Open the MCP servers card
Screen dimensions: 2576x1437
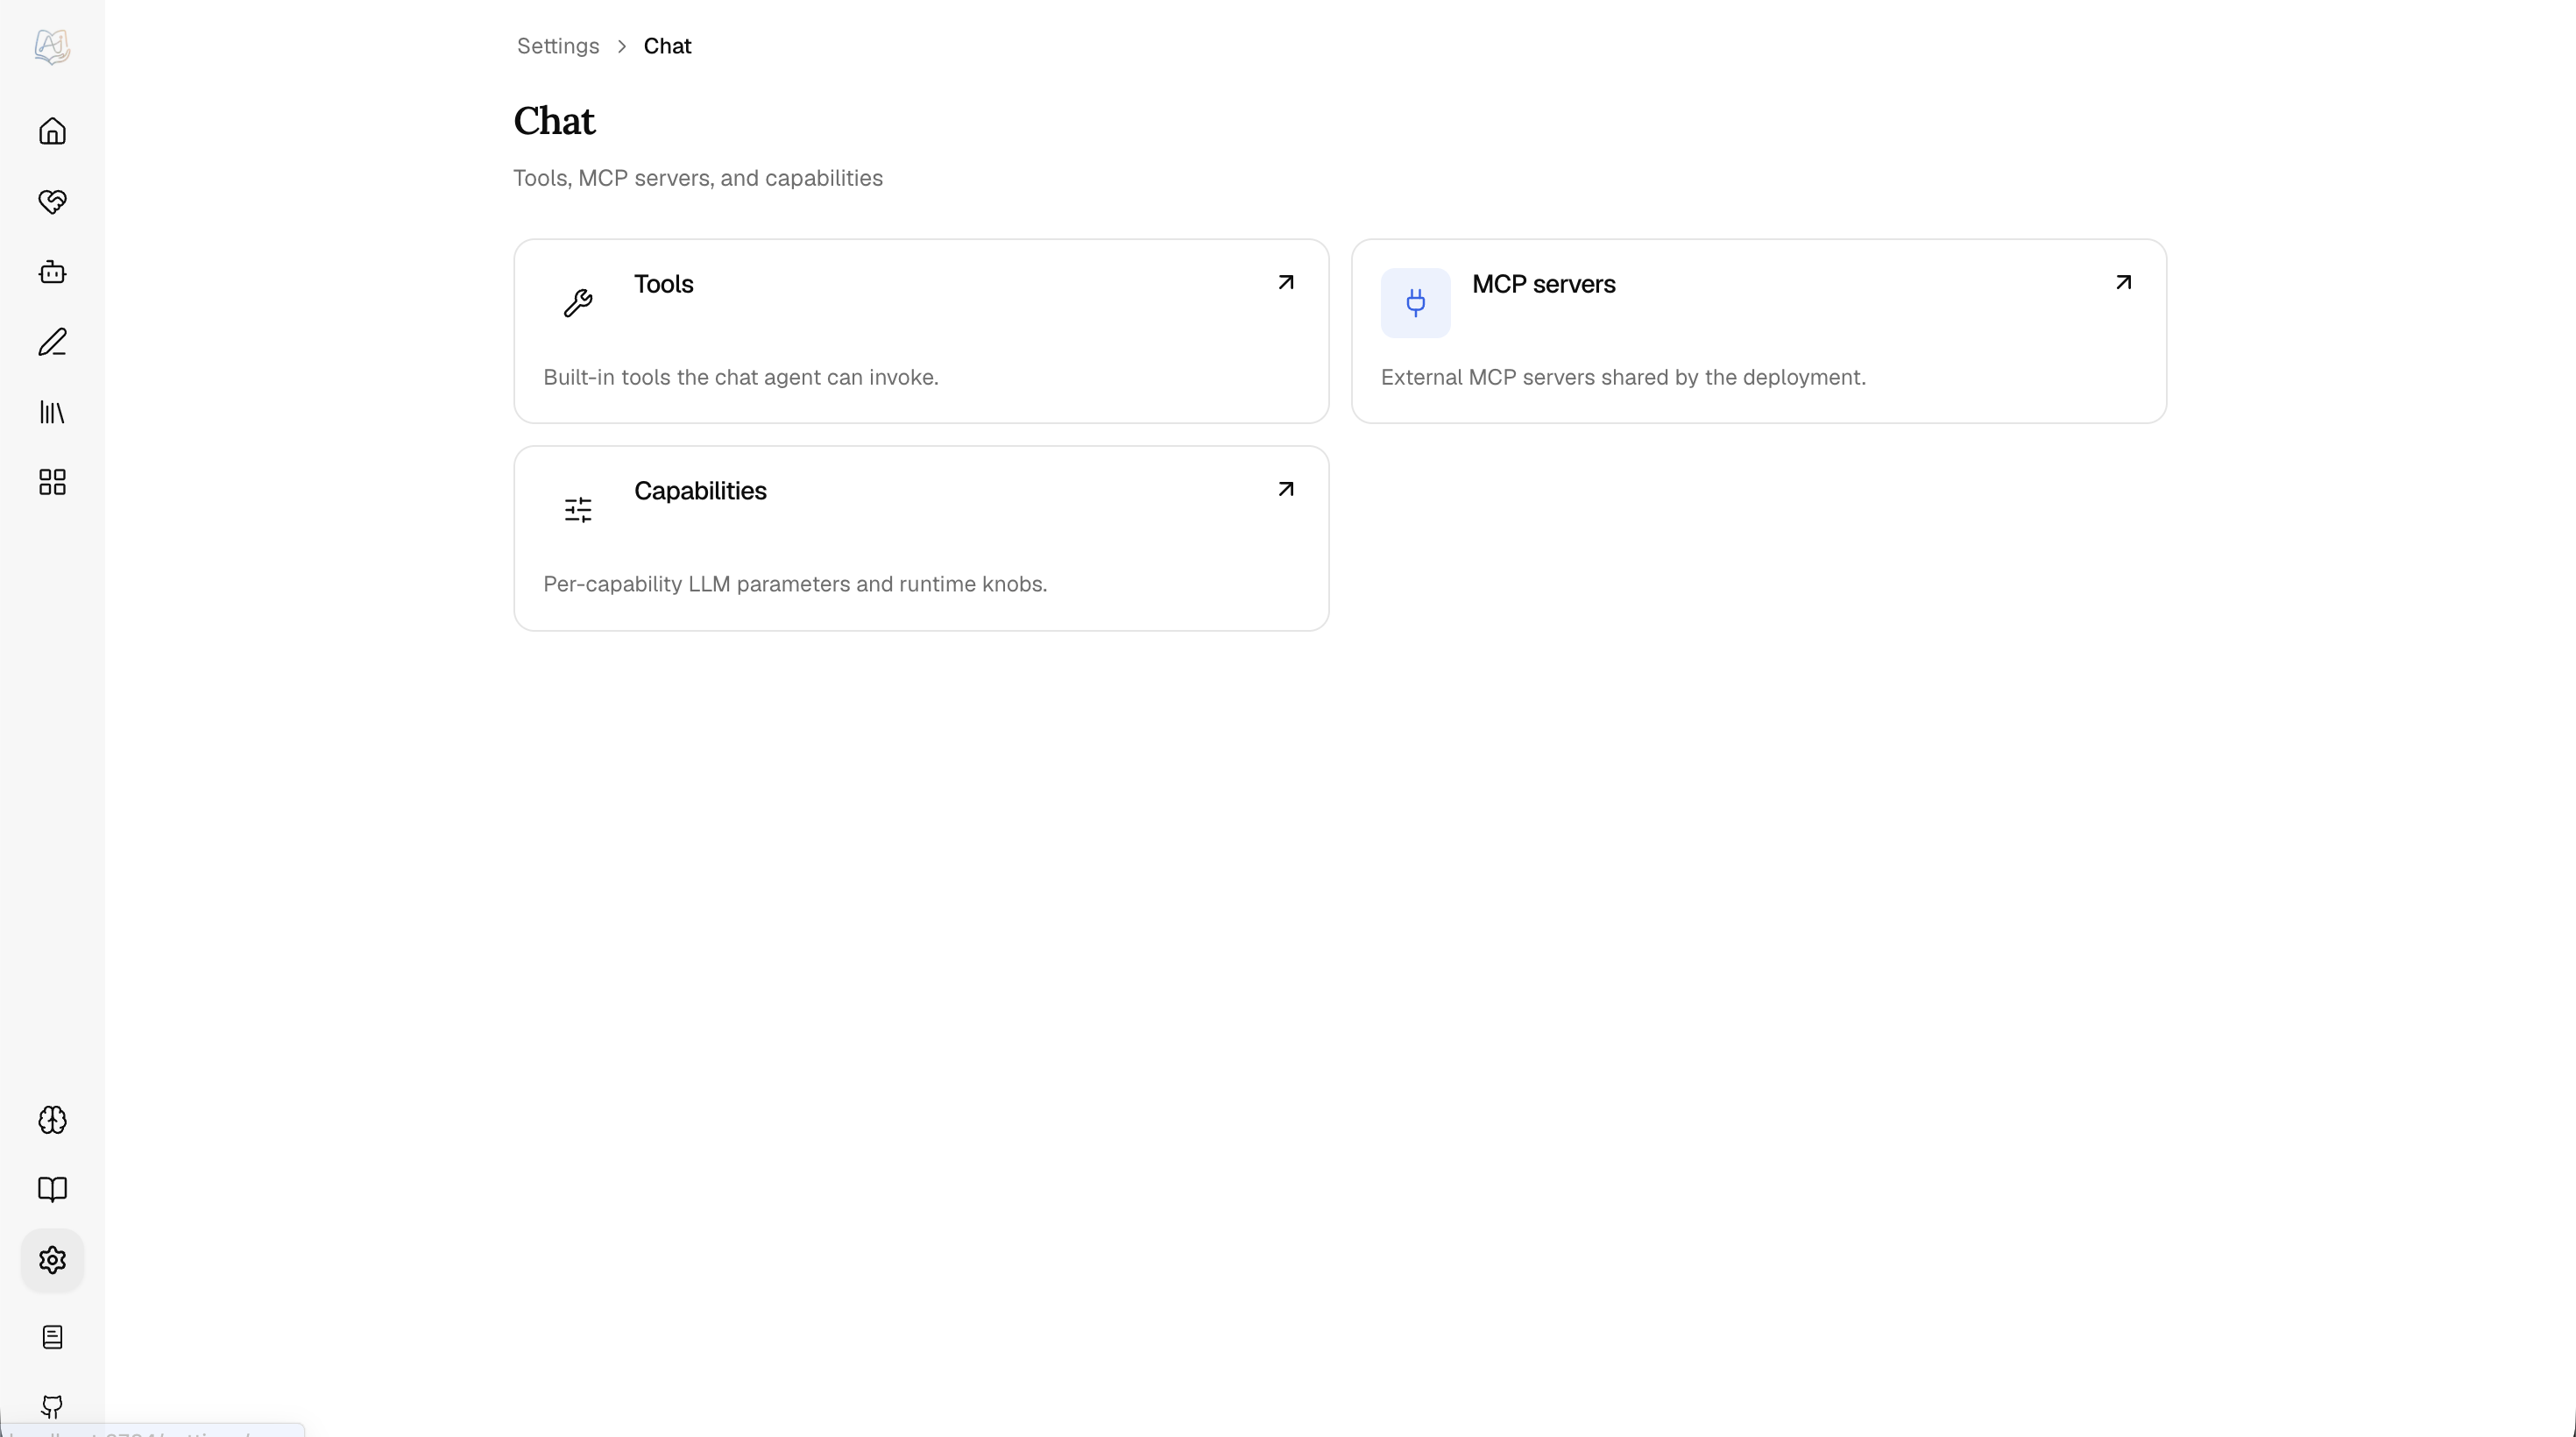1759,331
